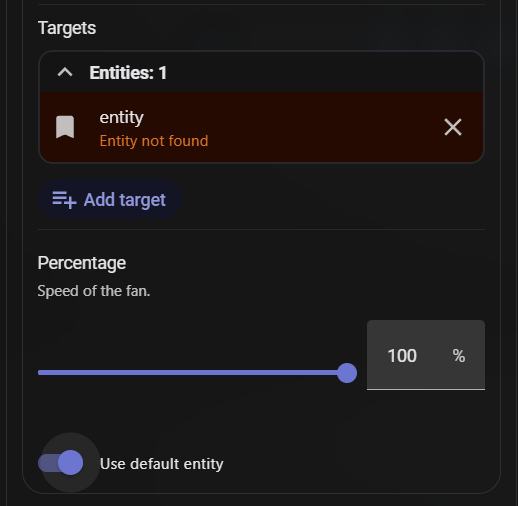
Task: Click the Percentage field heading
Action: (x=82, y=263)
